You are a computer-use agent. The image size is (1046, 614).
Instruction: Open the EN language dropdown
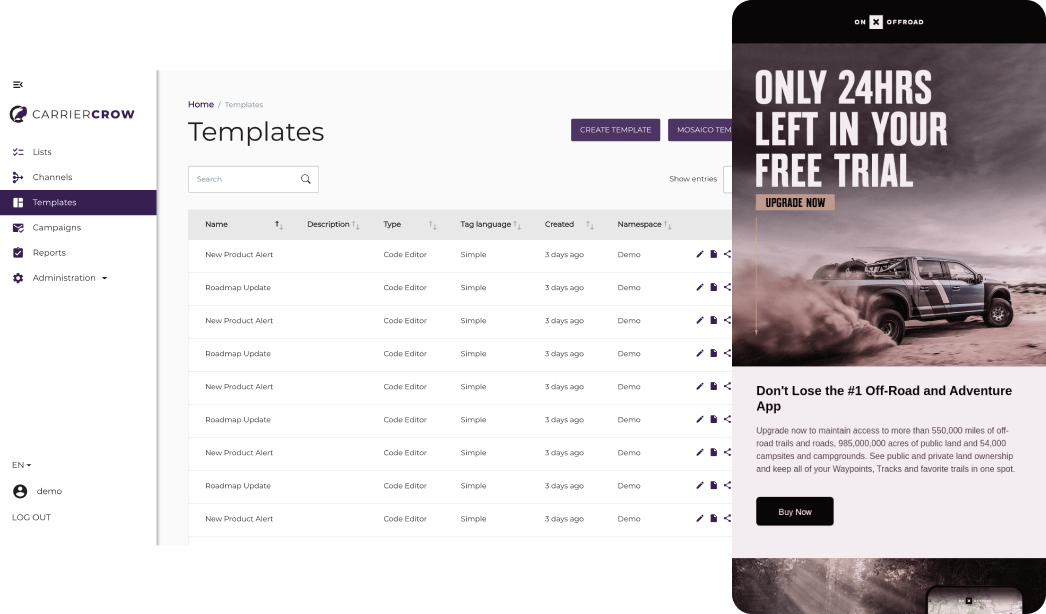tap(21, 465)
